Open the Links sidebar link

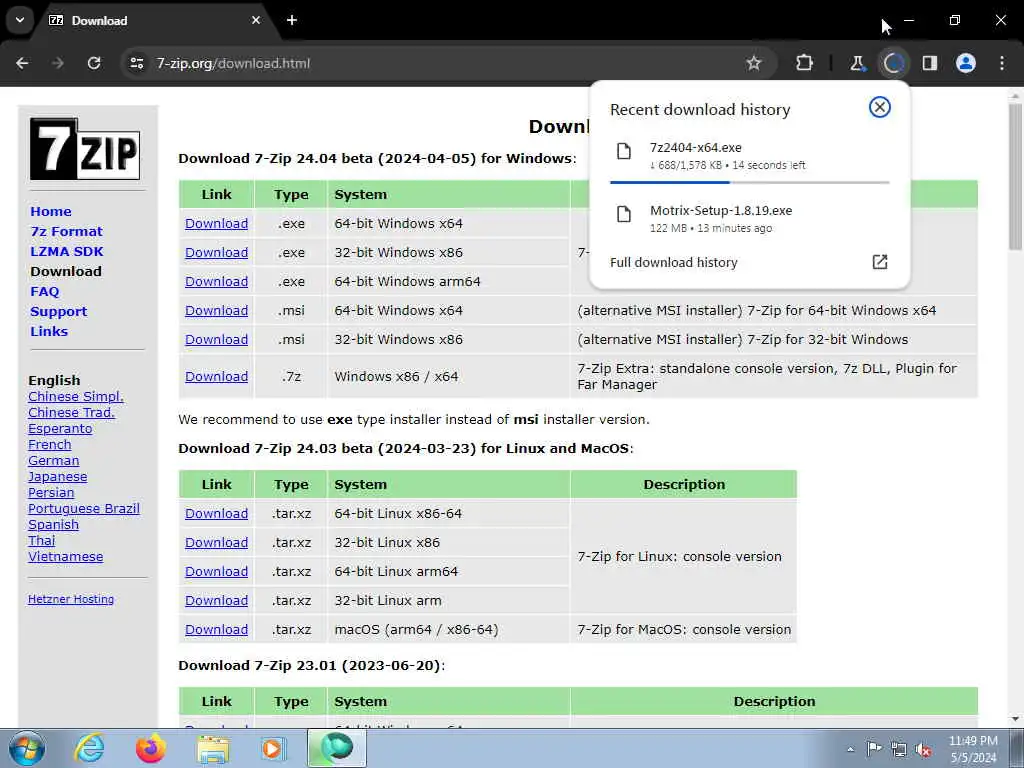pos(49,331)
